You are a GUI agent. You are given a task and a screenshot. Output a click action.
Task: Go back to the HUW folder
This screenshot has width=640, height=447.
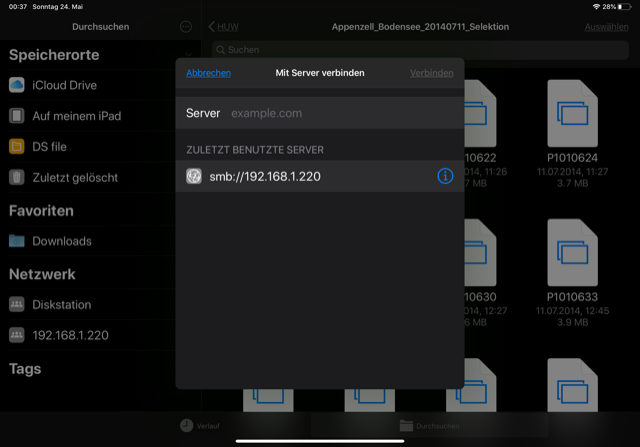coord(225,26)
